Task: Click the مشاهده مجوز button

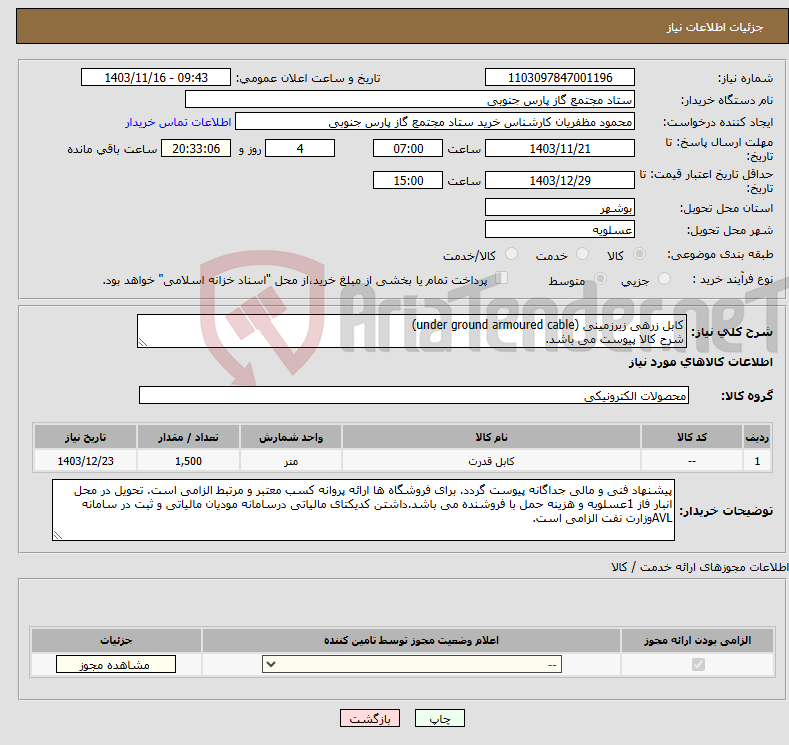Action: pos(116,665)
